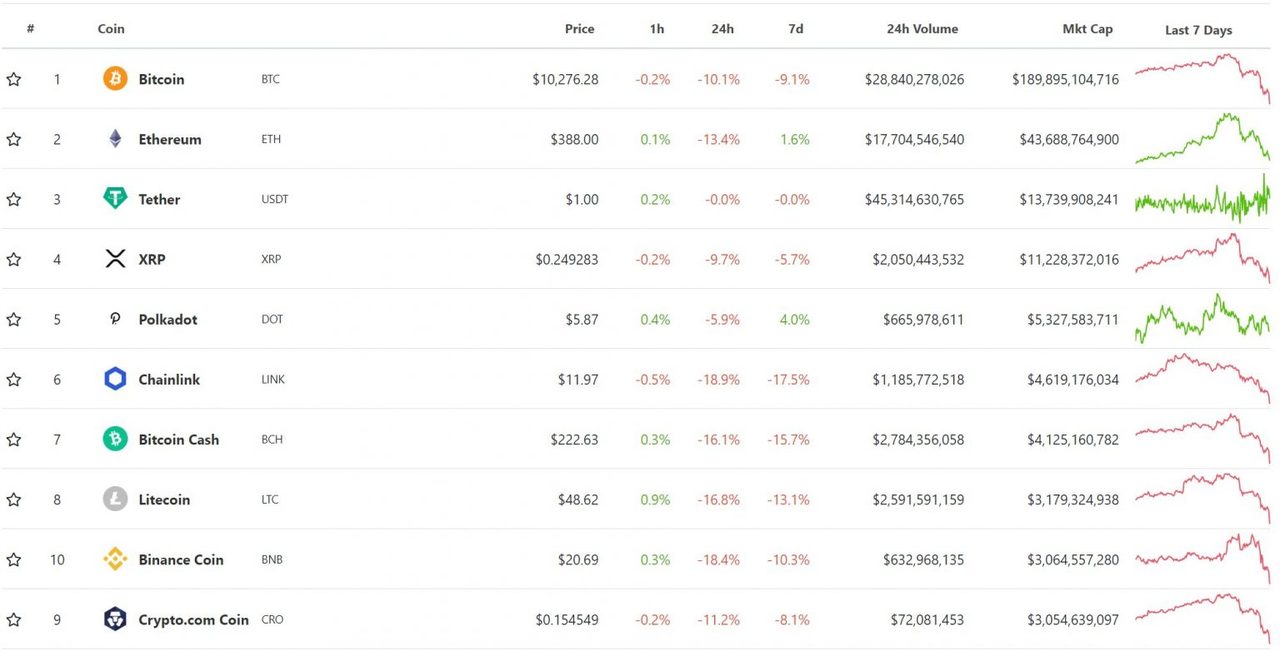Open the Tether coin page link
The image size is (1280, 651).
click(x=159, y=199)
